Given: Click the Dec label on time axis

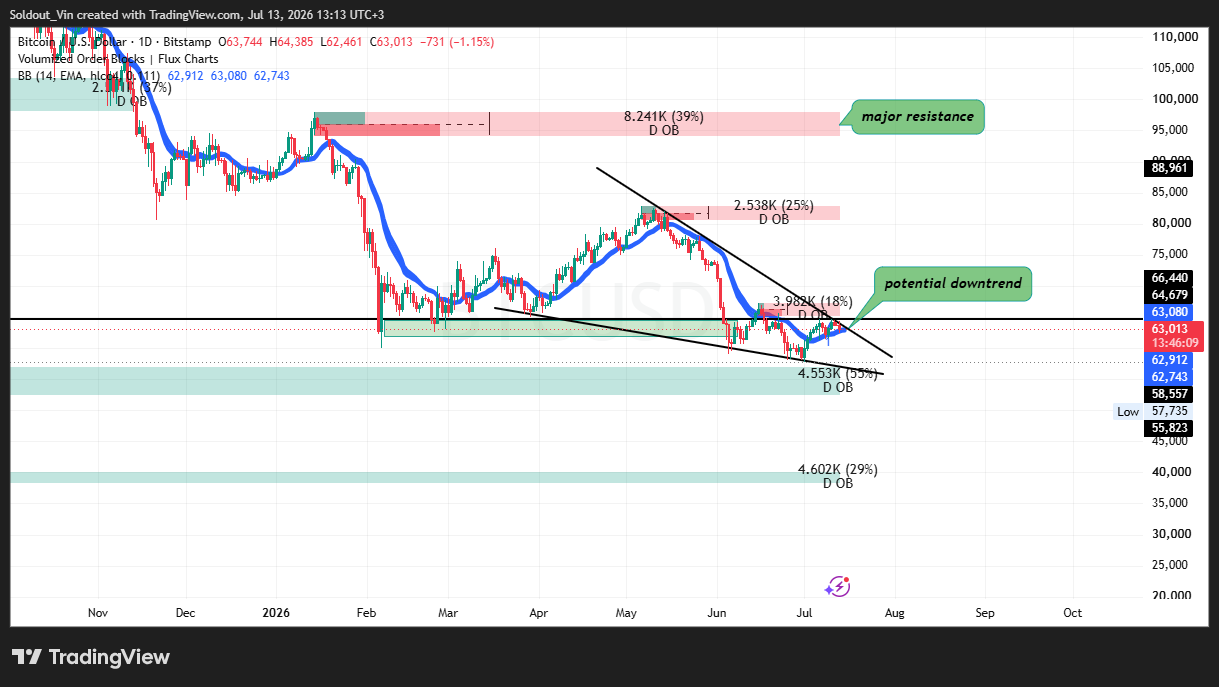Looking at the screenshot, I should coord(185,612).
